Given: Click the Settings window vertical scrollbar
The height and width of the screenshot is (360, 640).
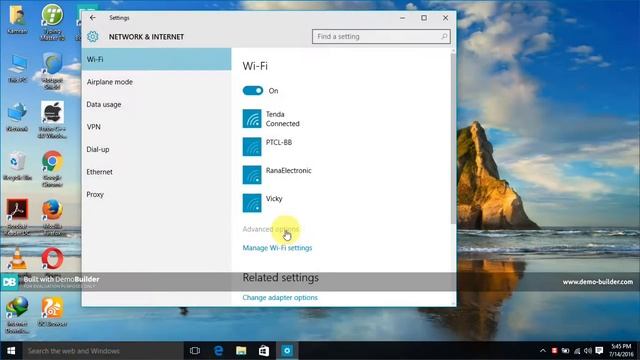Looking at the screenshot, I should click(453, 139).
